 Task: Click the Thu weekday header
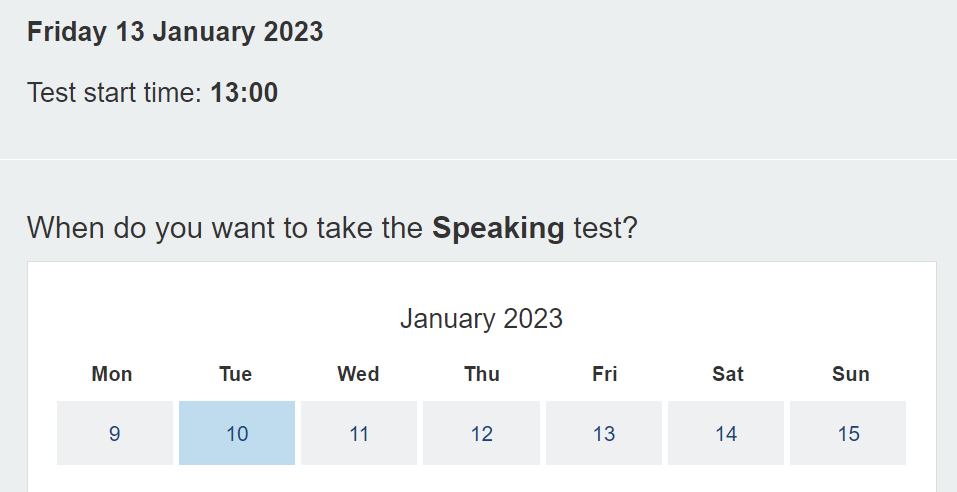(x=482, y=374)
